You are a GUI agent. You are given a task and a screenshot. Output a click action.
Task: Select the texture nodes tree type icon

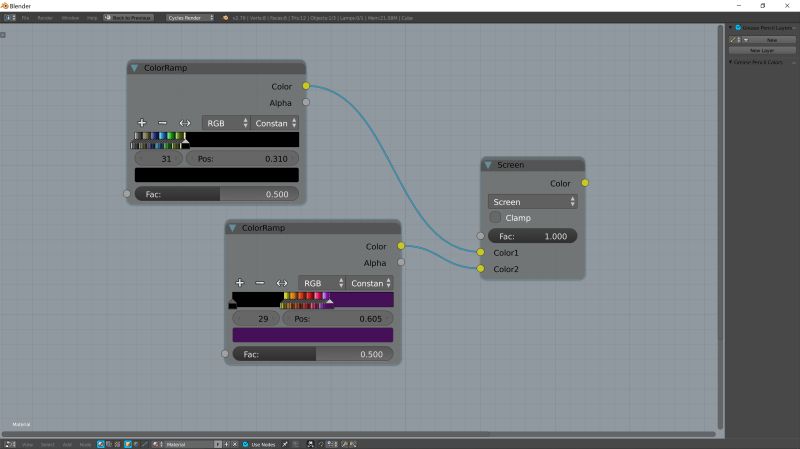(117, 444)
